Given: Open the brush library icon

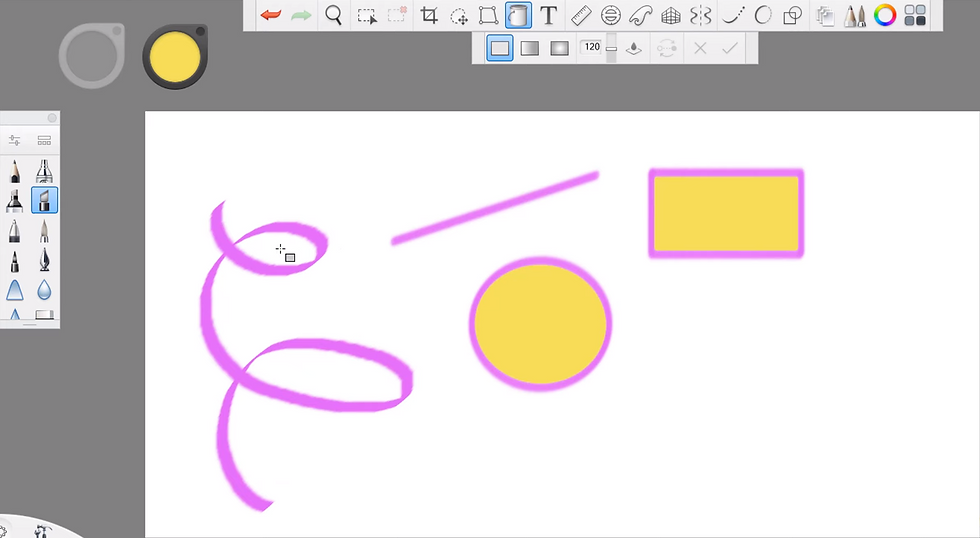Looking at the screenshot, I should tap(44, 140).
